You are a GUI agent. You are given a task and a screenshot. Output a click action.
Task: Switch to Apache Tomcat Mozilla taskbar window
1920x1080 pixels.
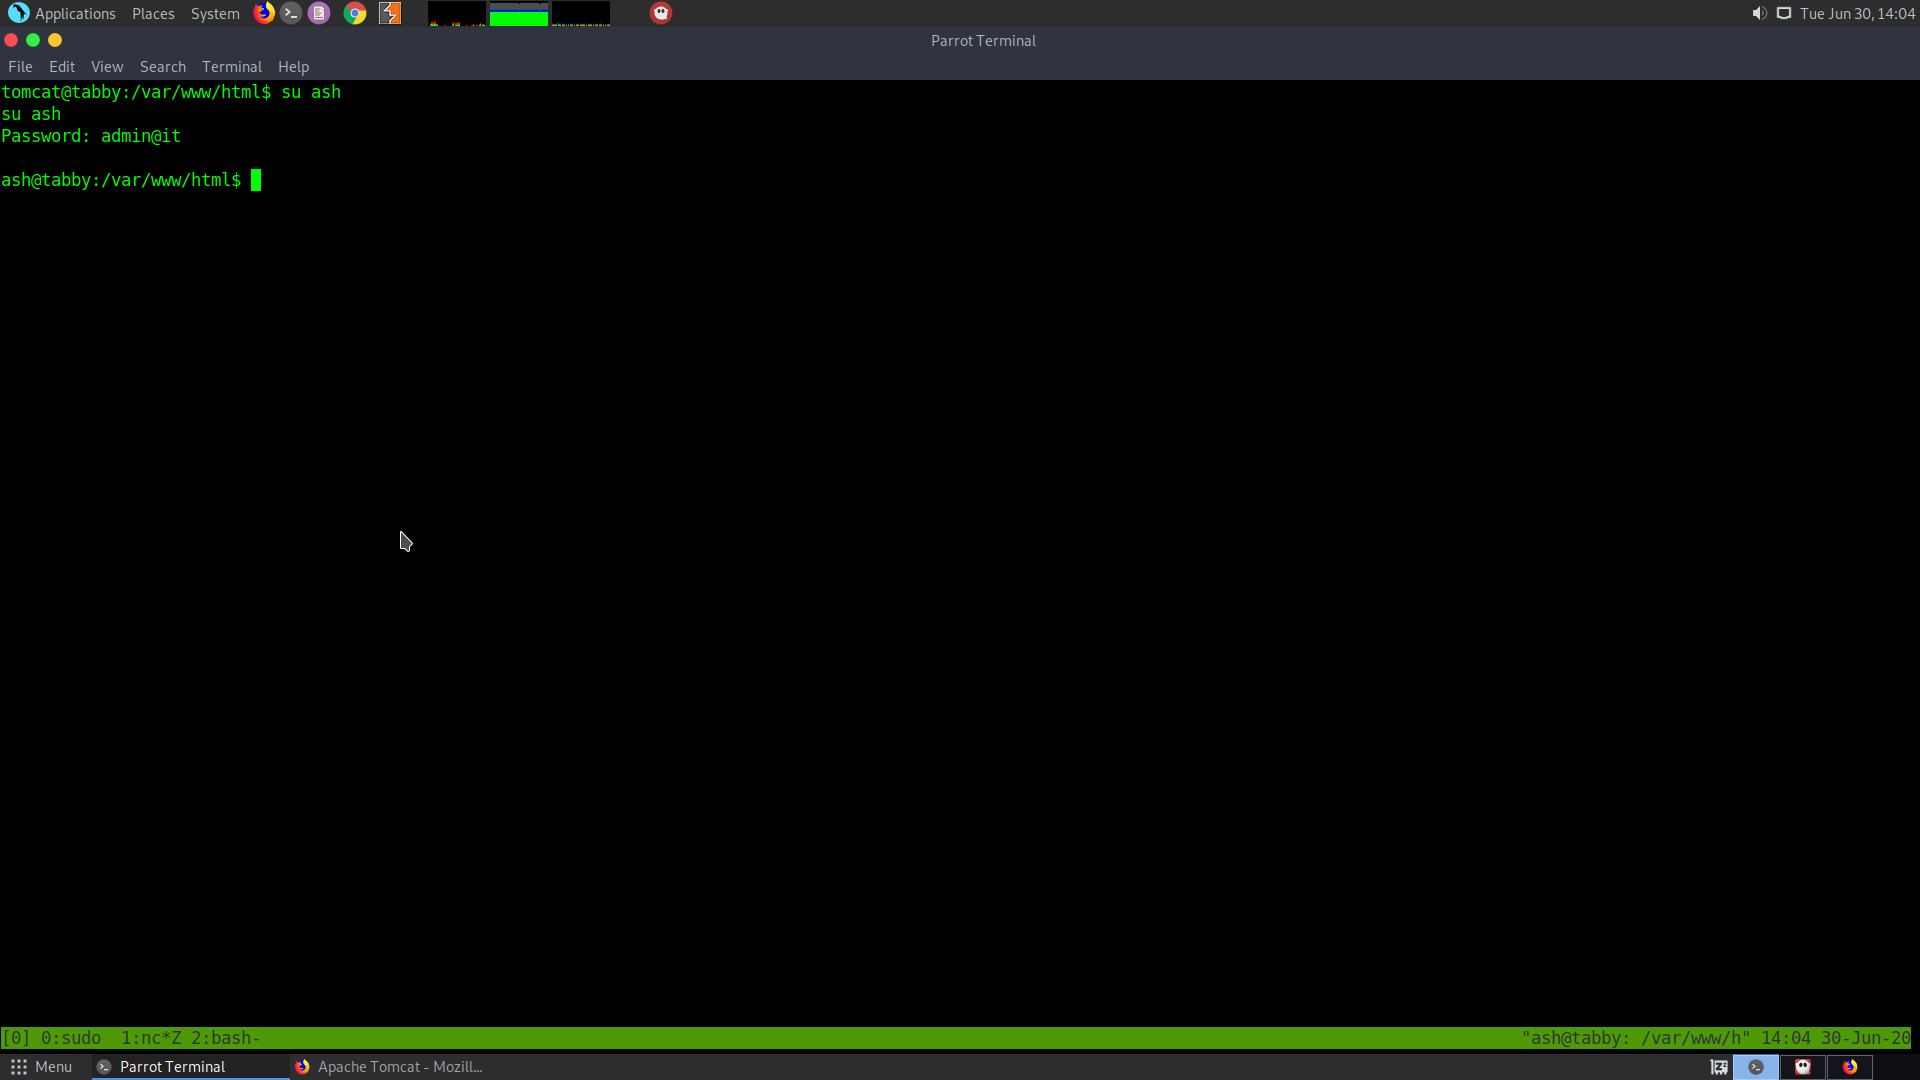(390, 1067)
